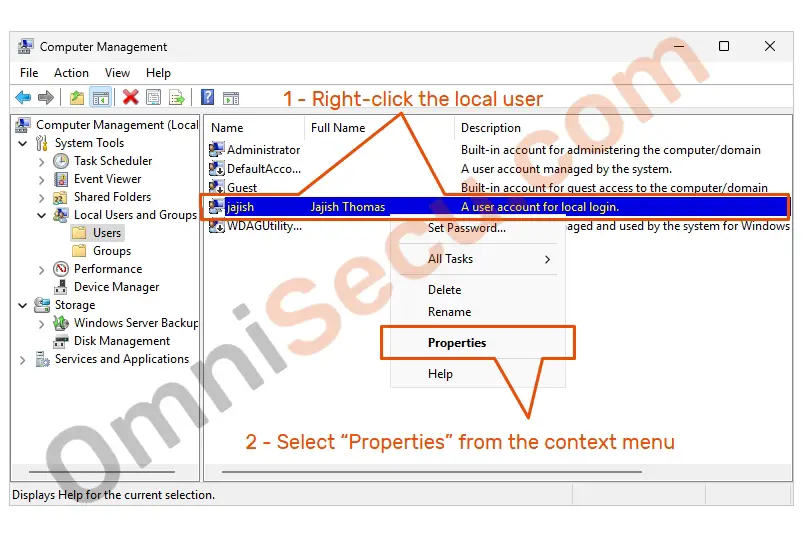The height and width of the screenshot is (535, 803).
Task: Open the Help menu in menu bar
Action: [158, 73]
